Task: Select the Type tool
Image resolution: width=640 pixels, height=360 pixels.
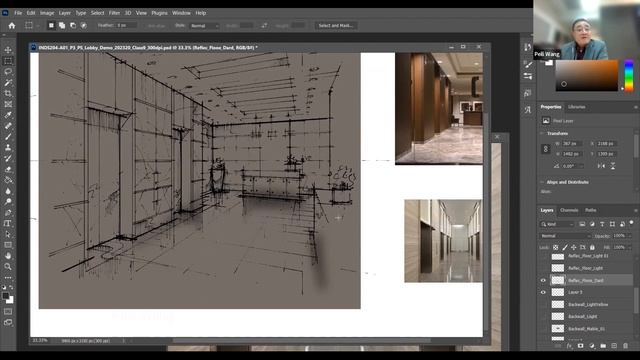Action: 8,223
